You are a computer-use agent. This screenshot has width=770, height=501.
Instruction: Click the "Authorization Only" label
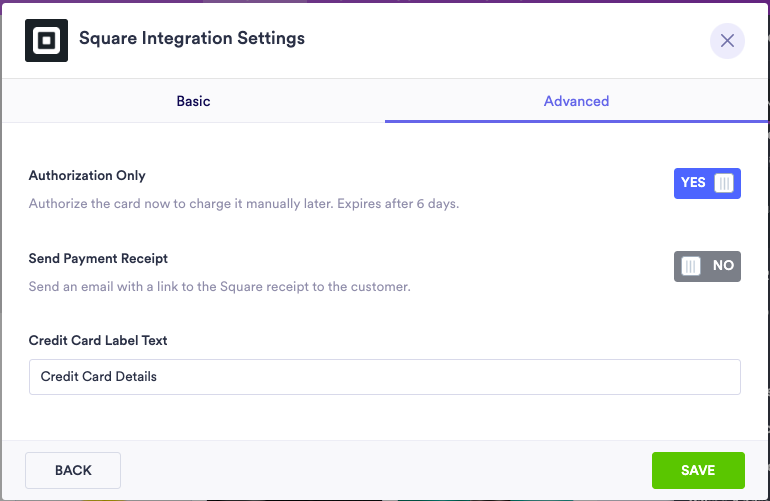pyautogui.click(x=87, y=176)
